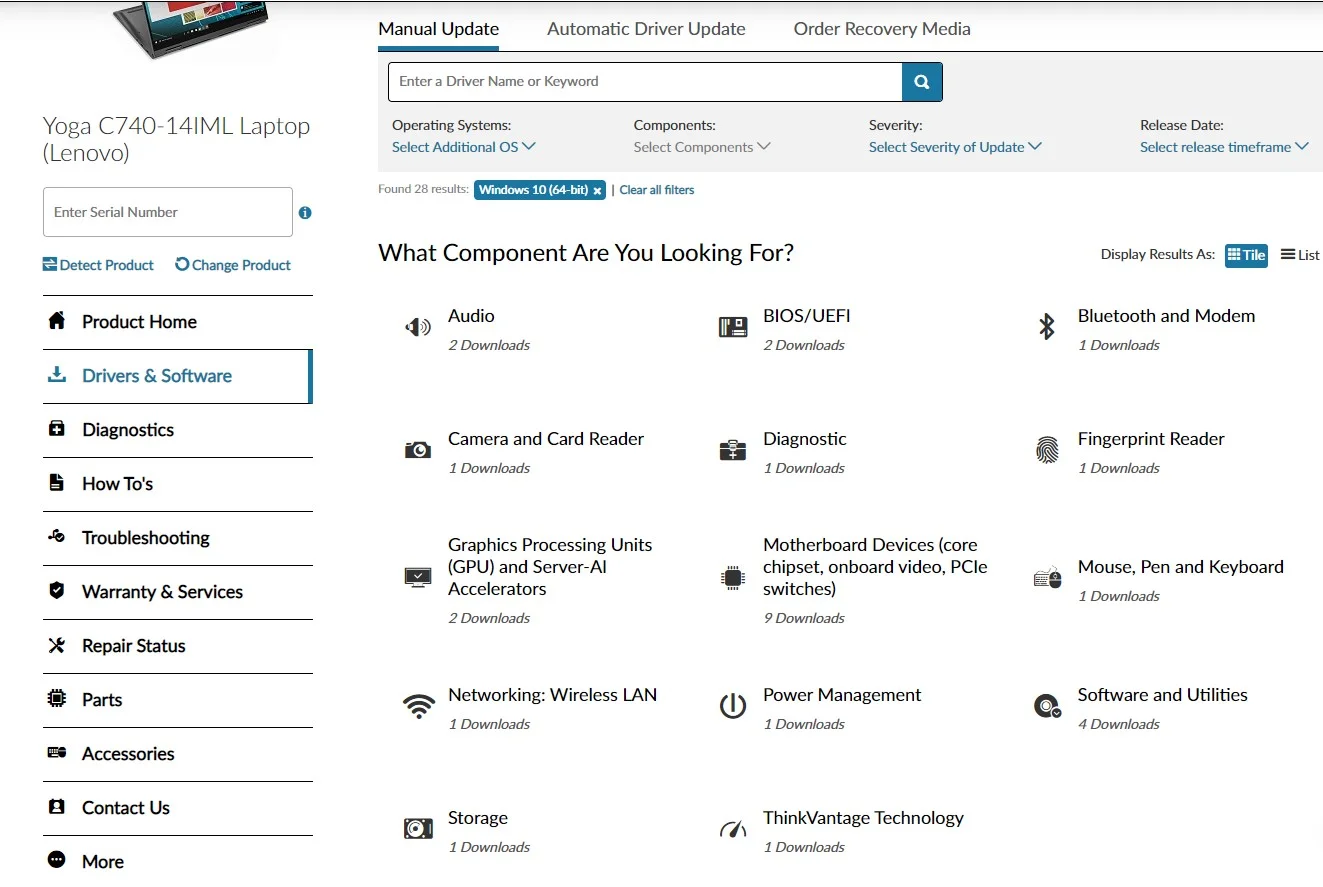Open Warranty & Services page

tap(178, 592)
